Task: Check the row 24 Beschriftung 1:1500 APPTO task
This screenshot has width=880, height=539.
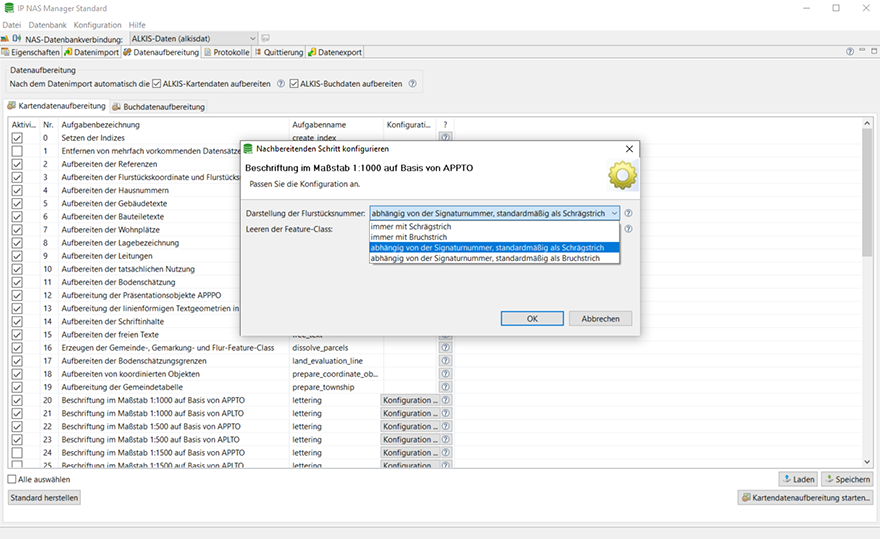Action: pyautogui.click(x=17, y=453)
